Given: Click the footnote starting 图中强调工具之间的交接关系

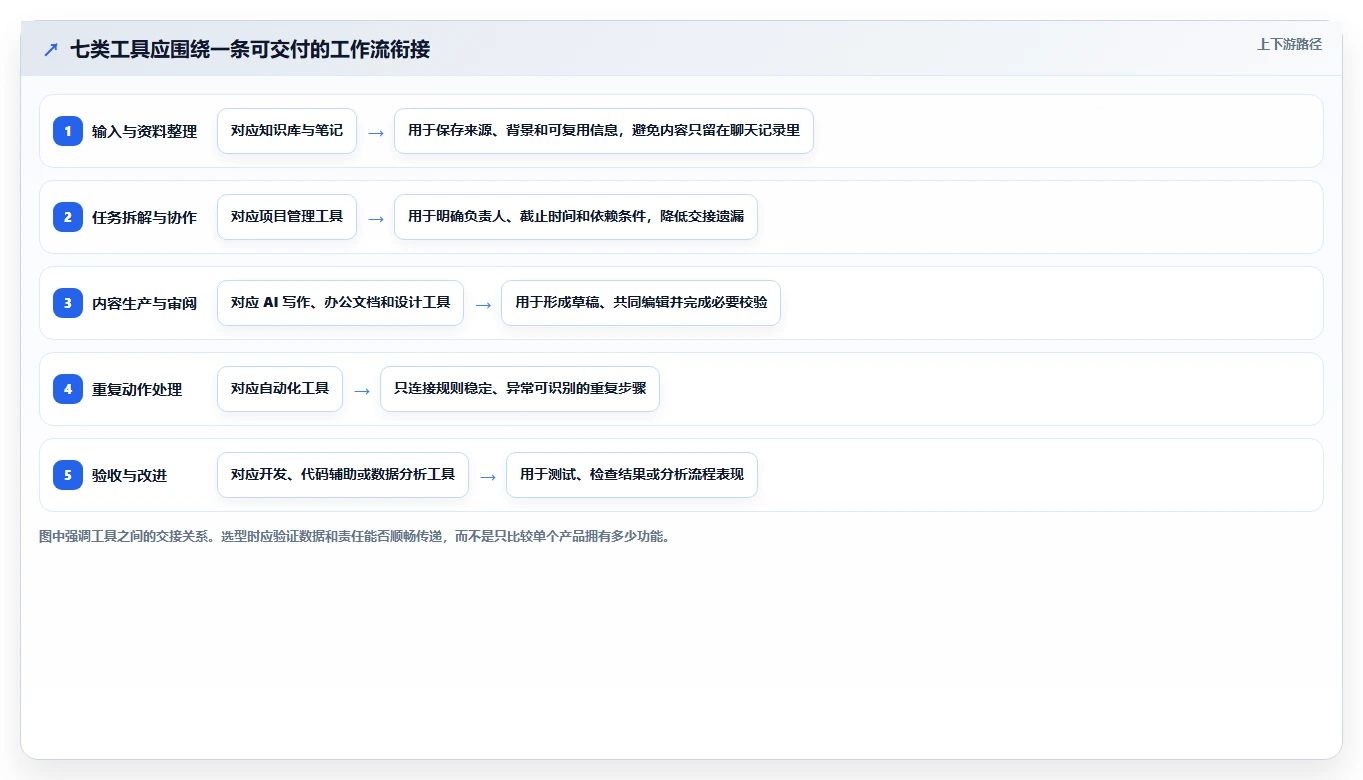Looking at the screenshot, I should (x=355, y=536).
